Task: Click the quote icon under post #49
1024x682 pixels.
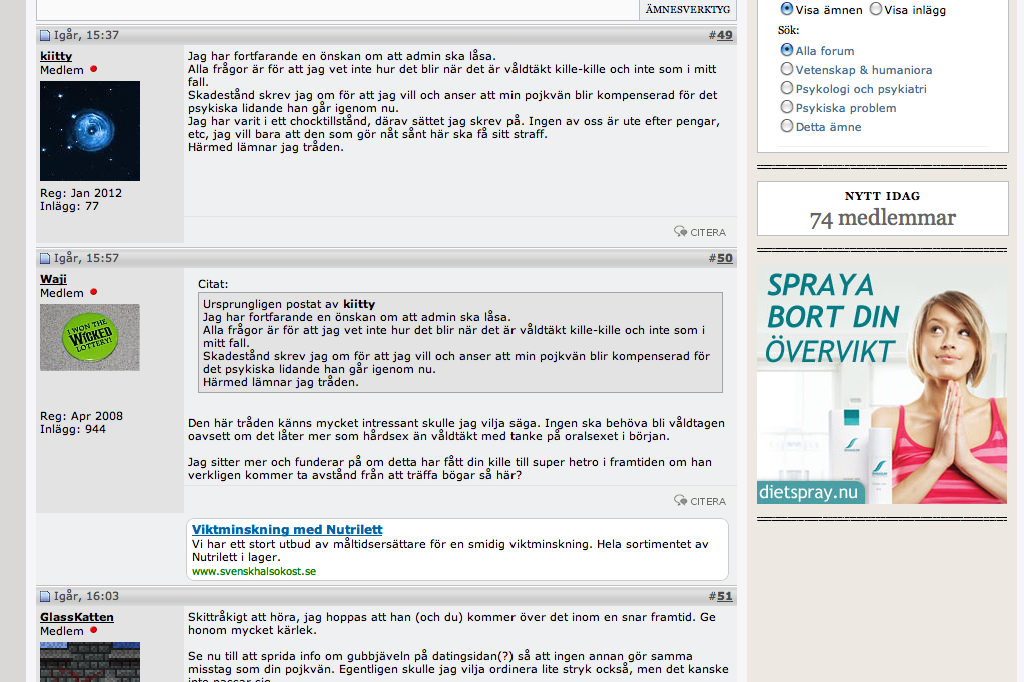Action: pos(680,231)
